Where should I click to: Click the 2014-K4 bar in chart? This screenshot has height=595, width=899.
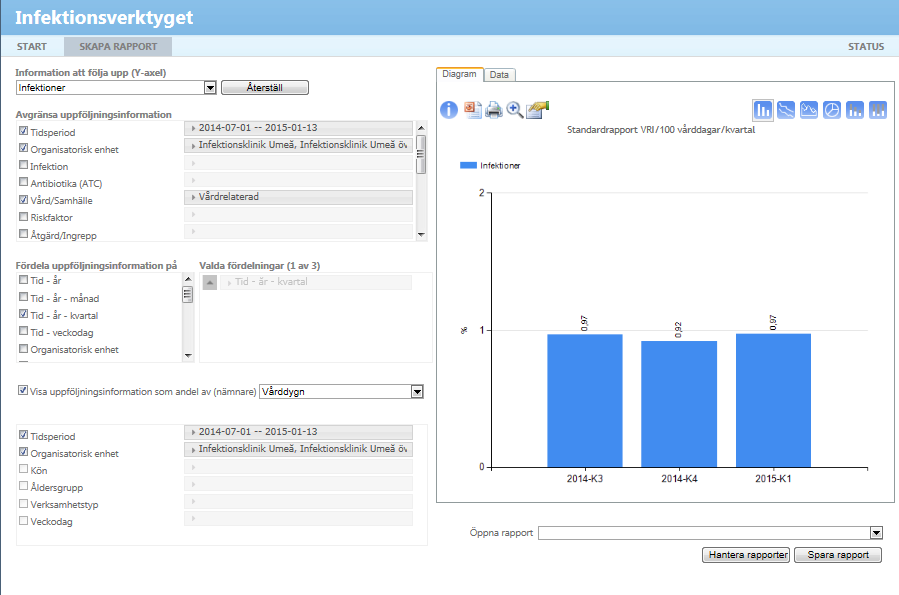[679, 404]
